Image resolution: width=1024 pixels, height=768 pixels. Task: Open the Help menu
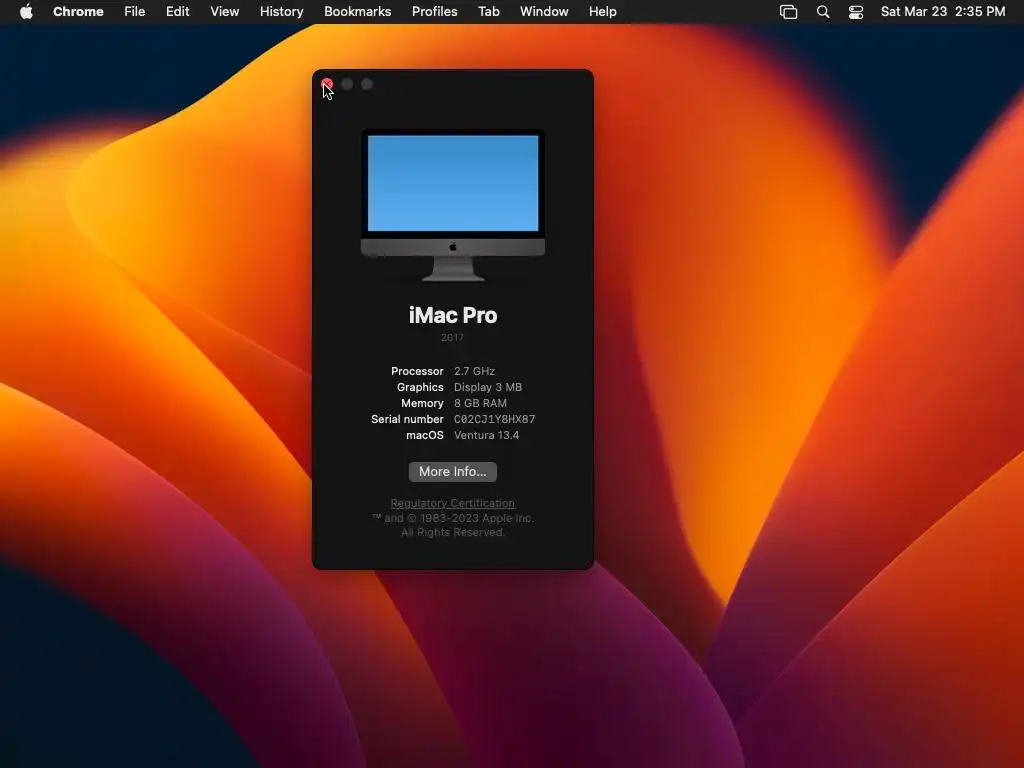click(x=602, y=12)
